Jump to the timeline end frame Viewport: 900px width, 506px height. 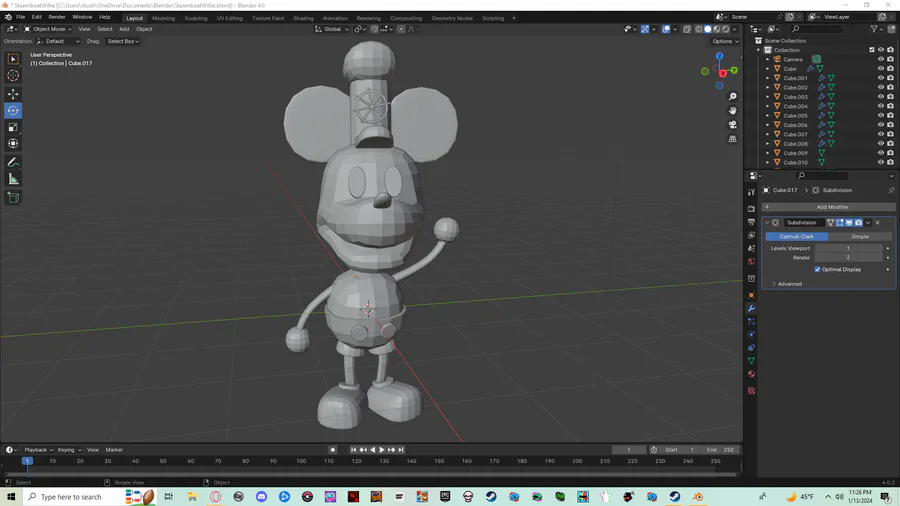coord(401,450)
